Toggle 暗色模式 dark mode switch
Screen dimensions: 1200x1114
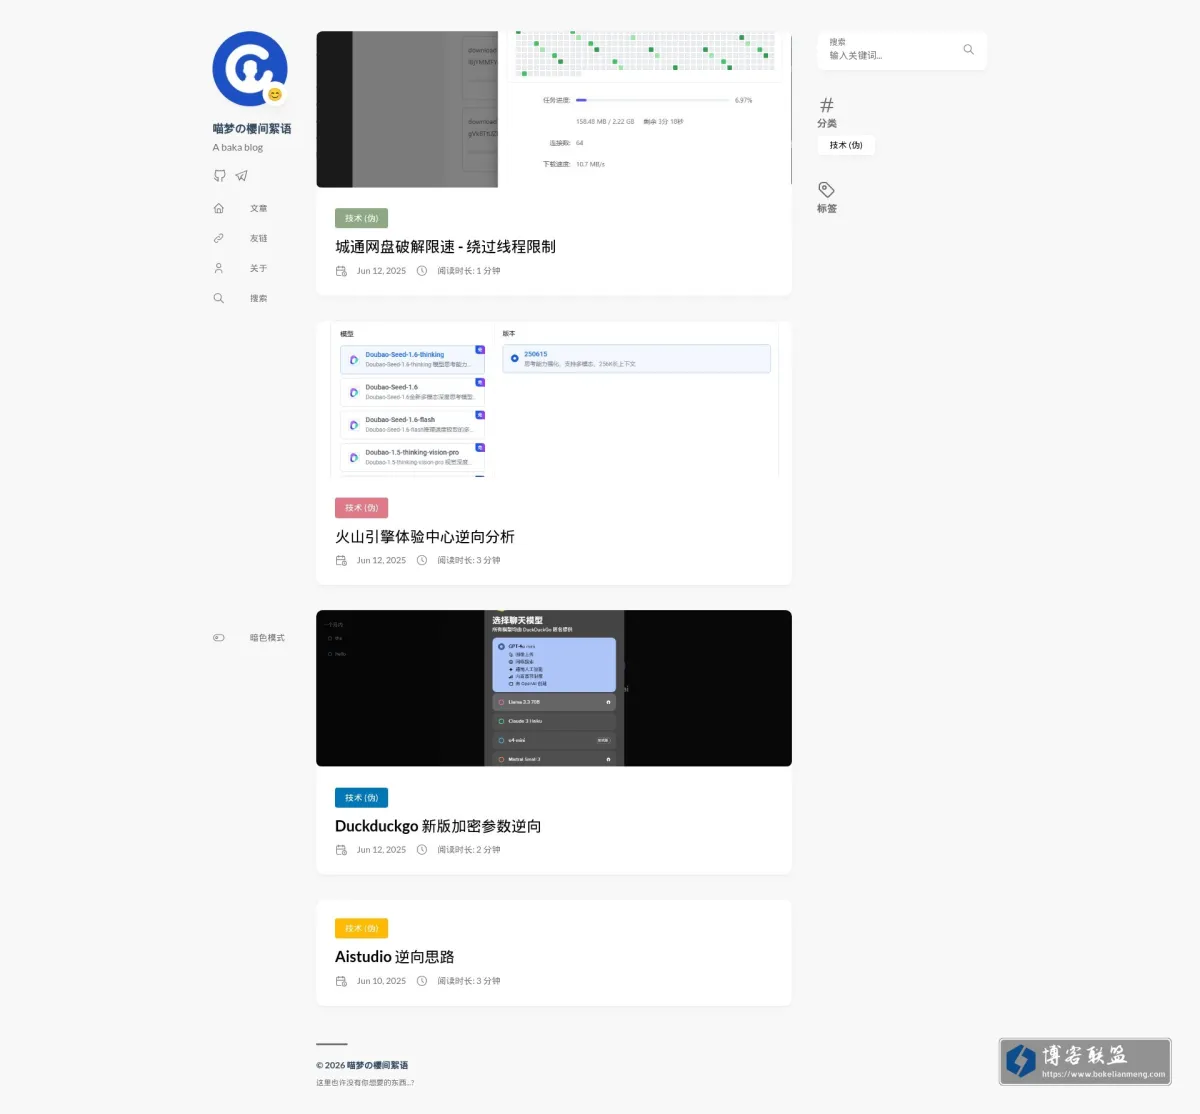[x=219, y=638]
